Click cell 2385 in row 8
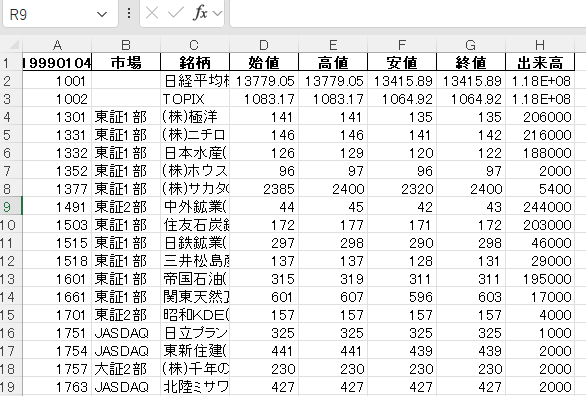 264,188
